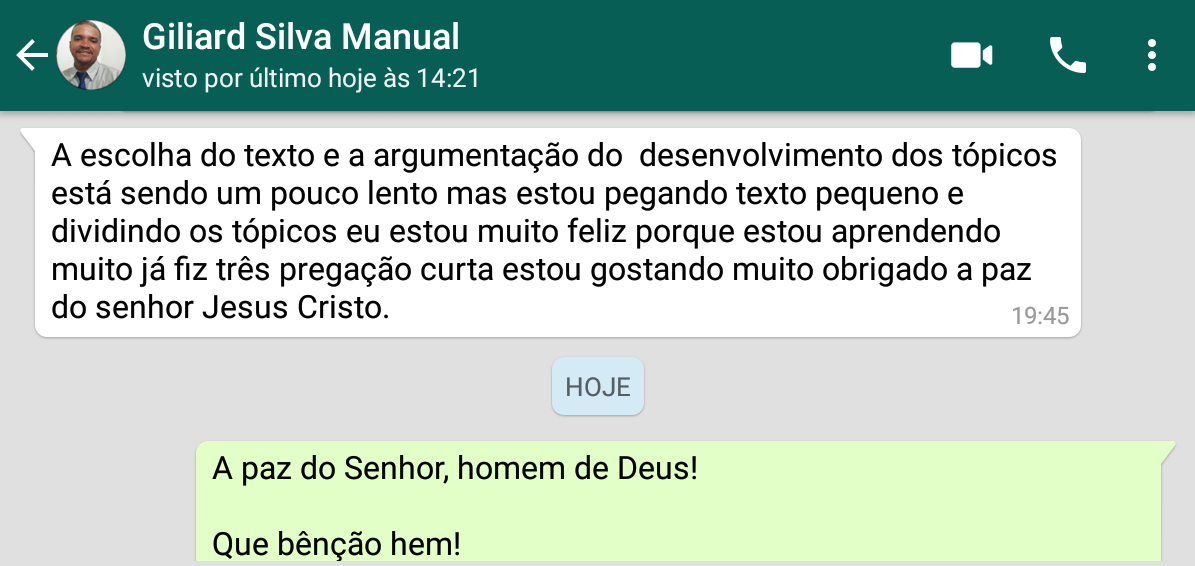This screenshot has height=566, width=1195.
Task: Tap the pointed tail of the incoming bubble
Action: 27,136
